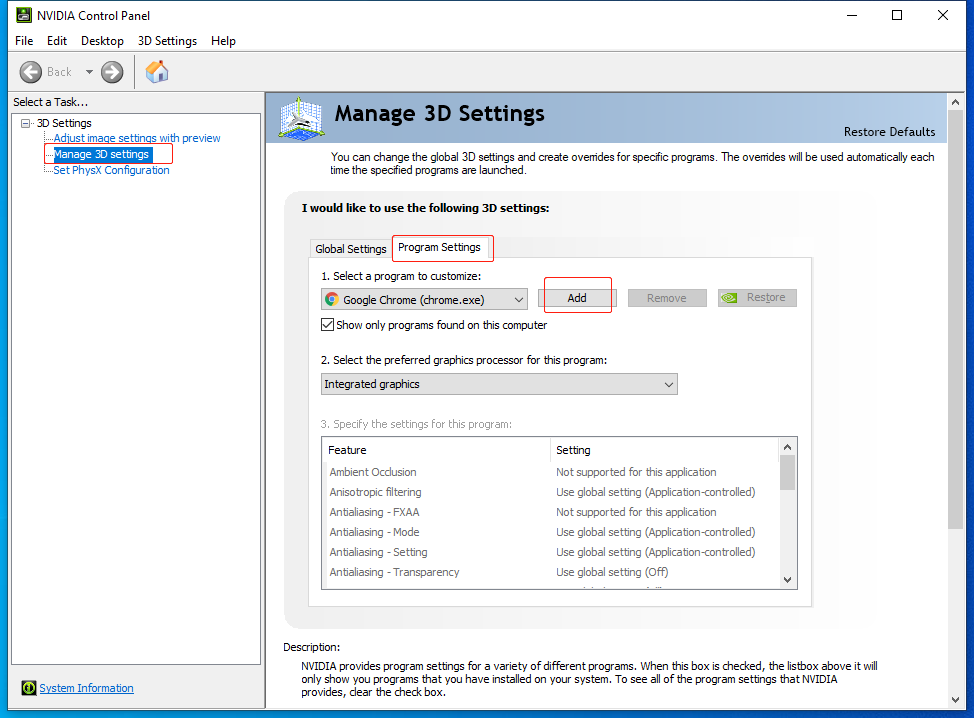
Task: Click the Home icon in toolbar
Action: click(157, 71)
